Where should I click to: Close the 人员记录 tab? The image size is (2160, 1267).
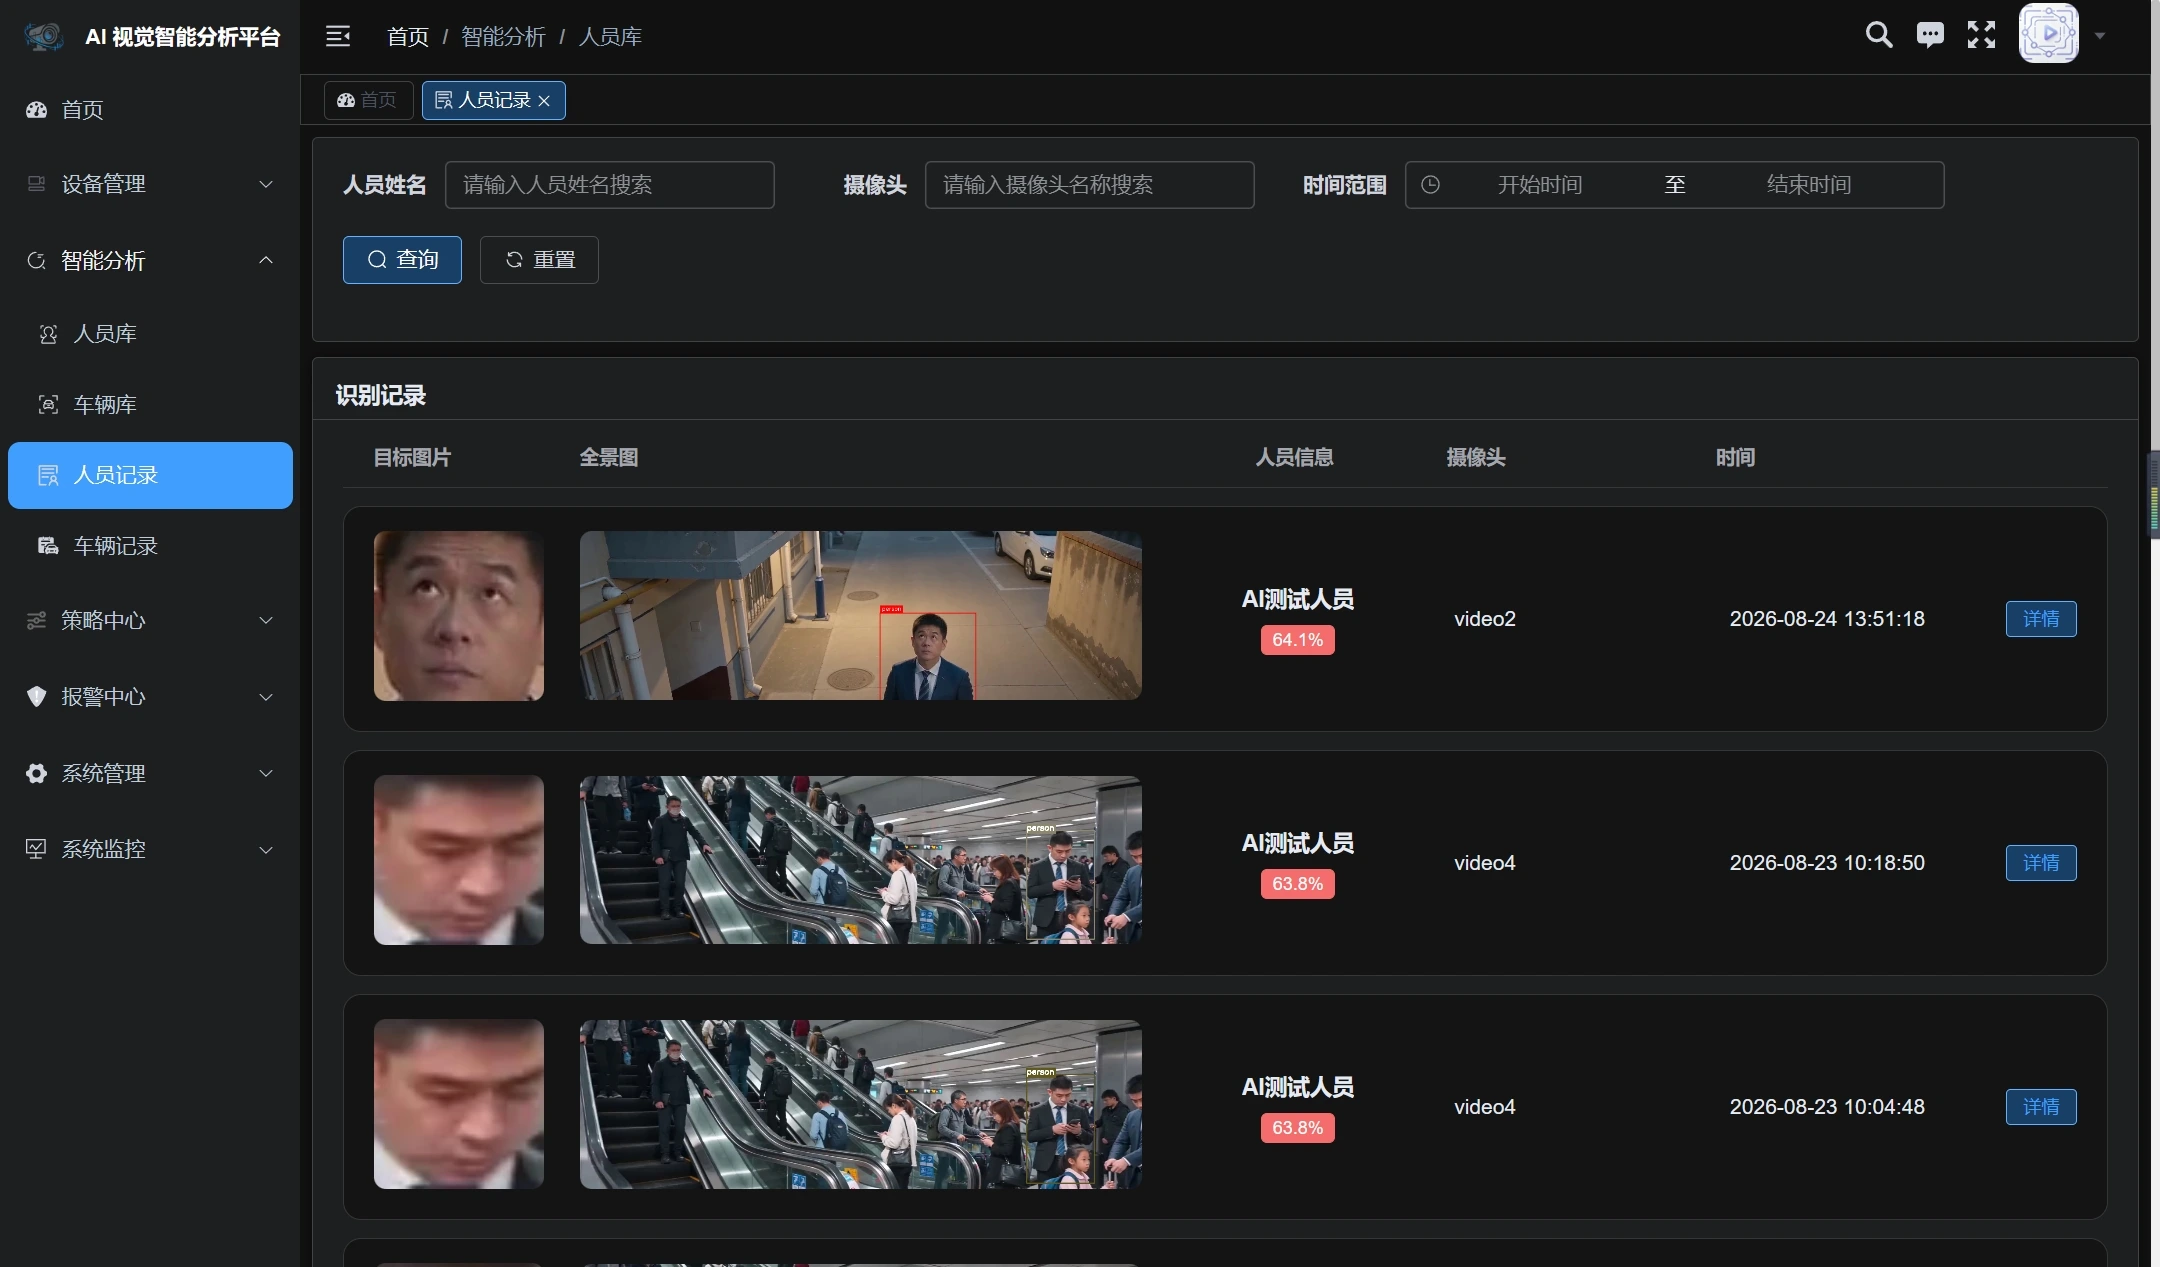pyautogui.click(x=544, y=101)
